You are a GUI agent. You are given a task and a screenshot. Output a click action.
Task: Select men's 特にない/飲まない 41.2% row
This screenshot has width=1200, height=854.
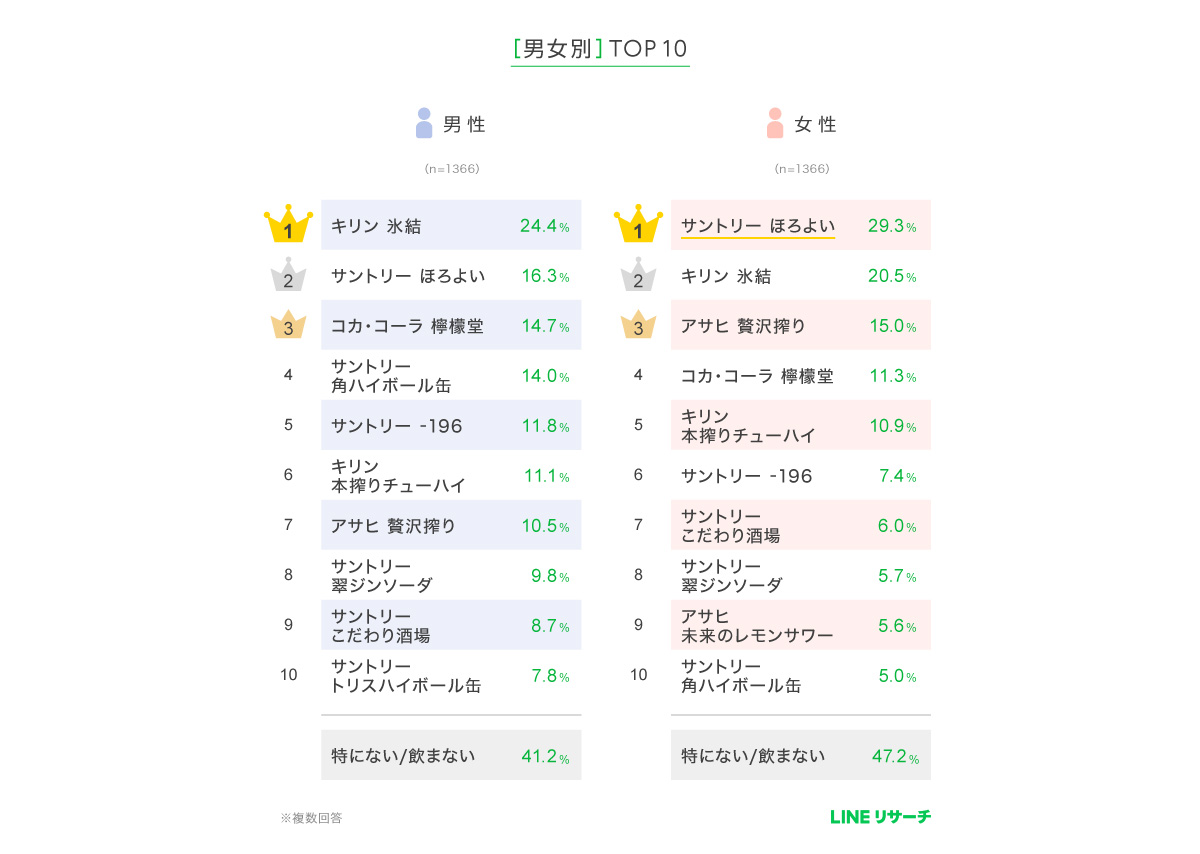[451, 755]
